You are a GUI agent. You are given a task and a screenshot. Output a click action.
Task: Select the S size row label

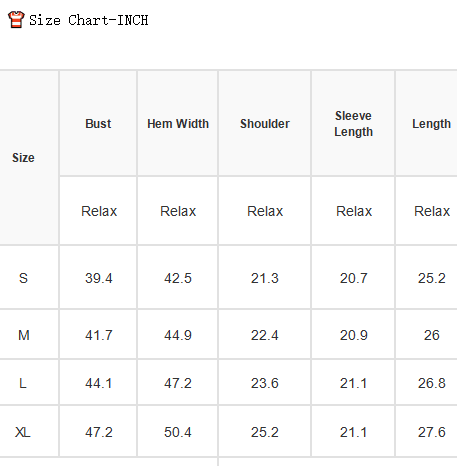pyautogui.click(x=23, y=278)
